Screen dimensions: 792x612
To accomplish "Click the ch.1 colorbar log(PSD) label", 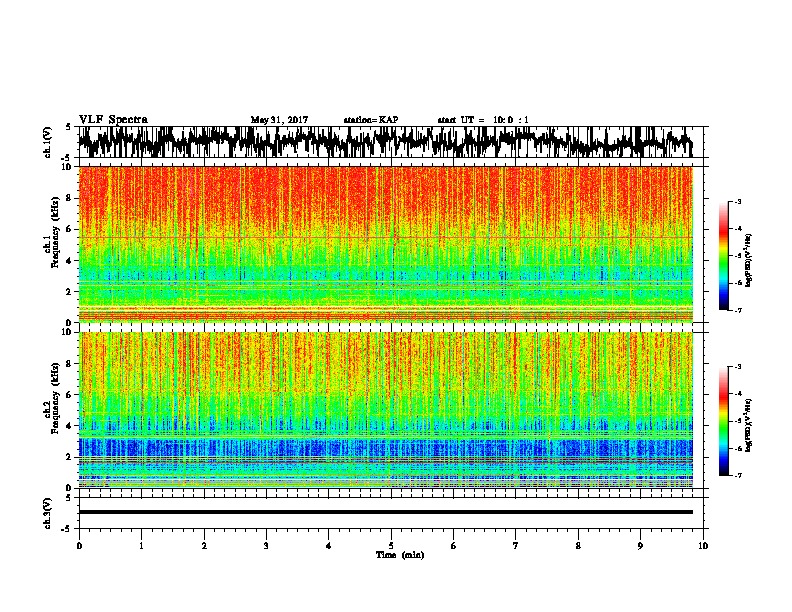I will pyautogui.click(x=749, y=261).
